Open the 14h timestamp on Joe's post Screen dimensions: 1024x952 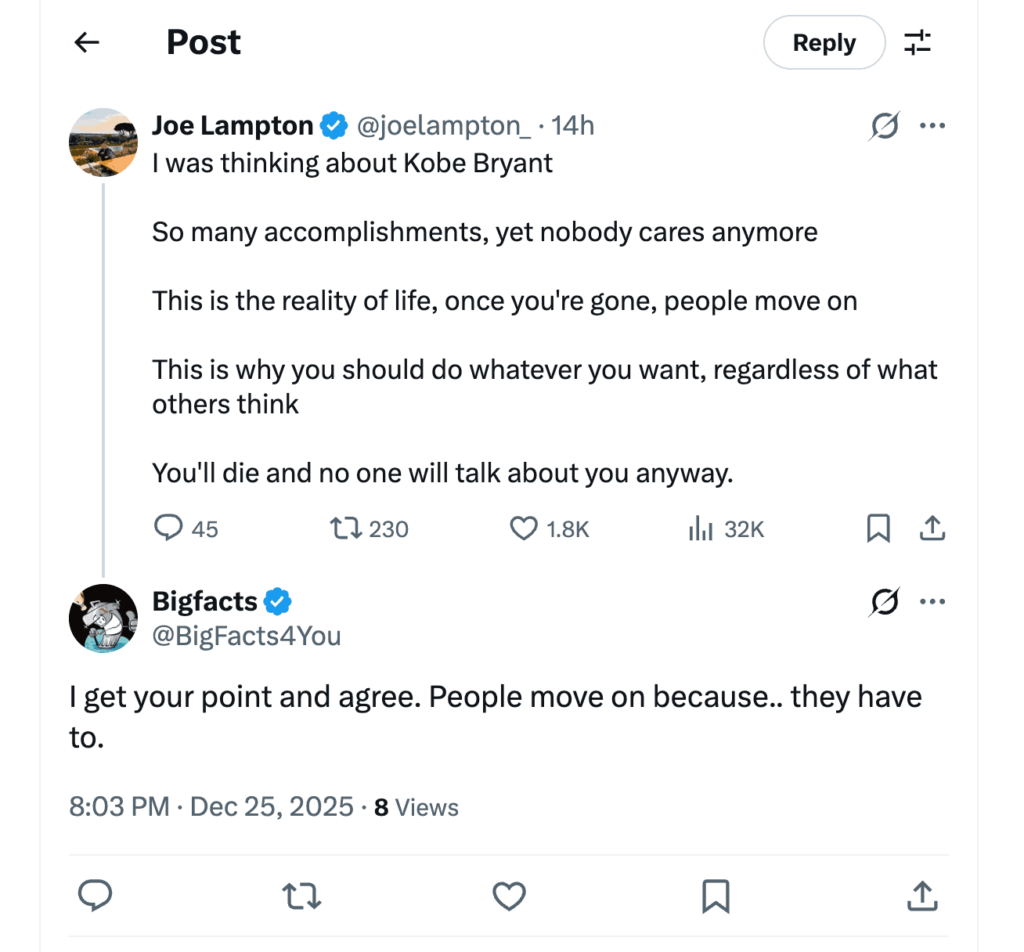coord(574,125)
